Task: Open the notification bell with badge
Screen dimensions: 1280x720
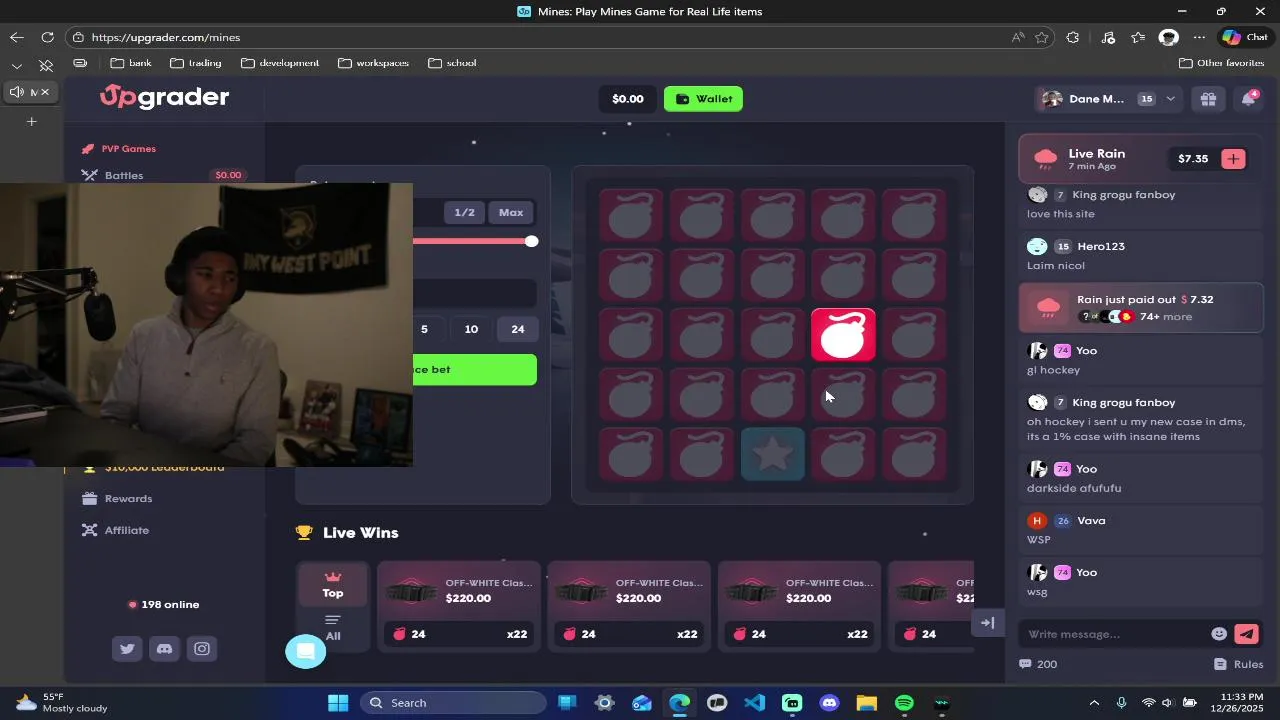Action: [x=1248, y=99]
